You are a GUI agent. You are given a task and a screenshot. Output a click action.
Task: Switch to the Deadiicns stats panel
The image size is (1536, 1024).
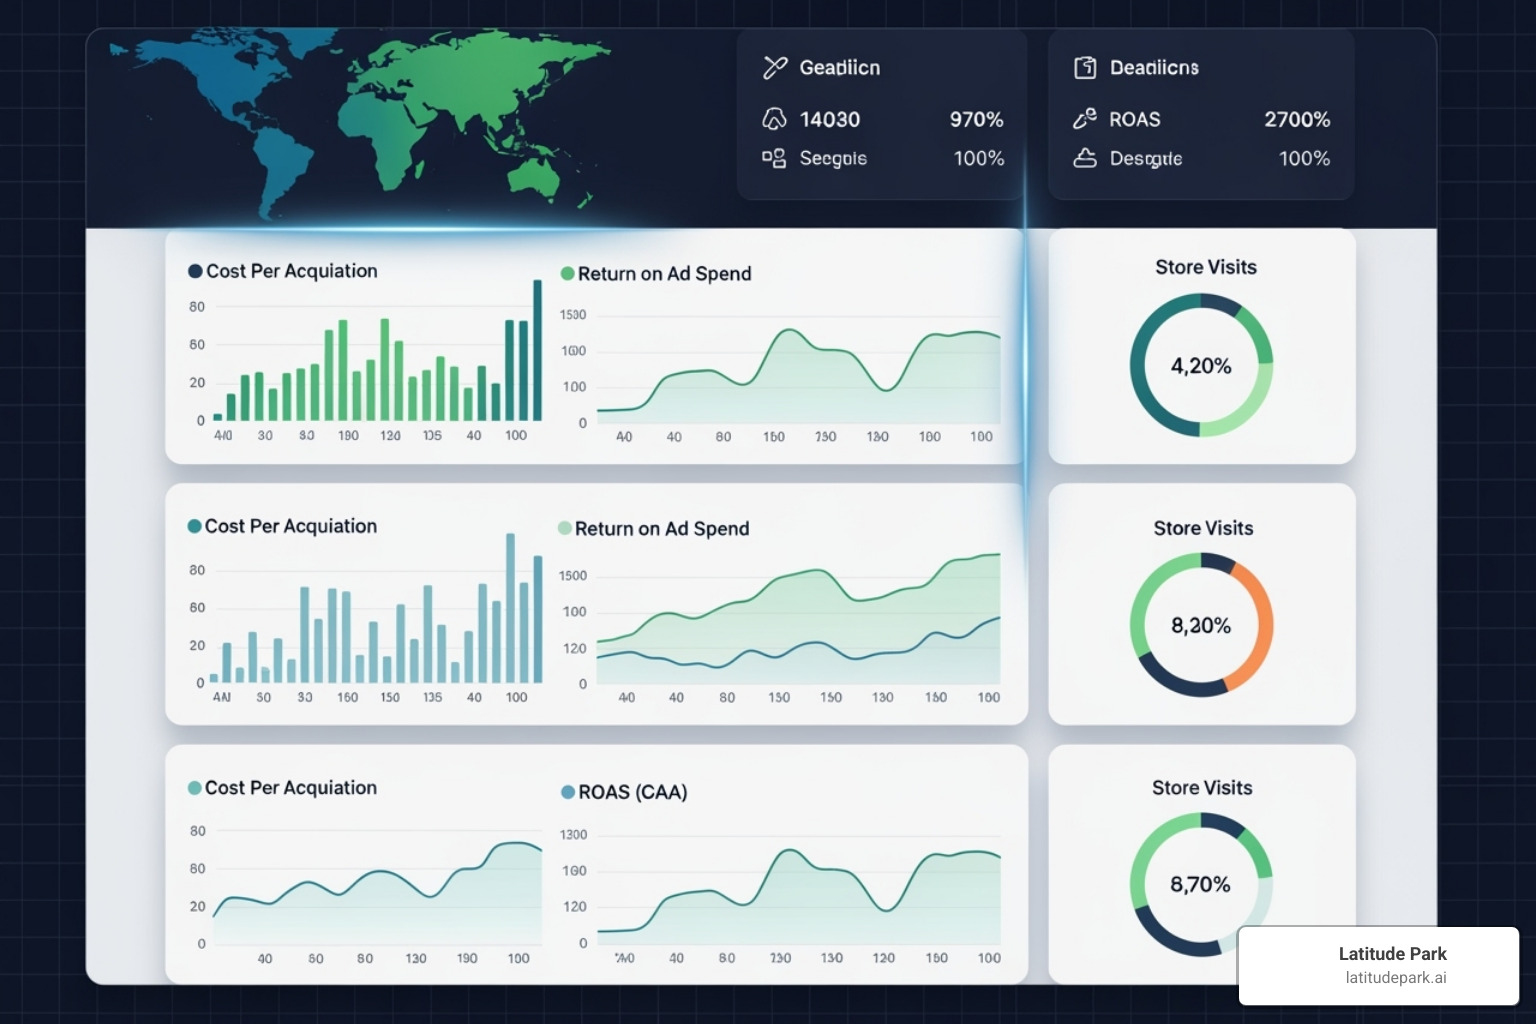click(1200, 113)
